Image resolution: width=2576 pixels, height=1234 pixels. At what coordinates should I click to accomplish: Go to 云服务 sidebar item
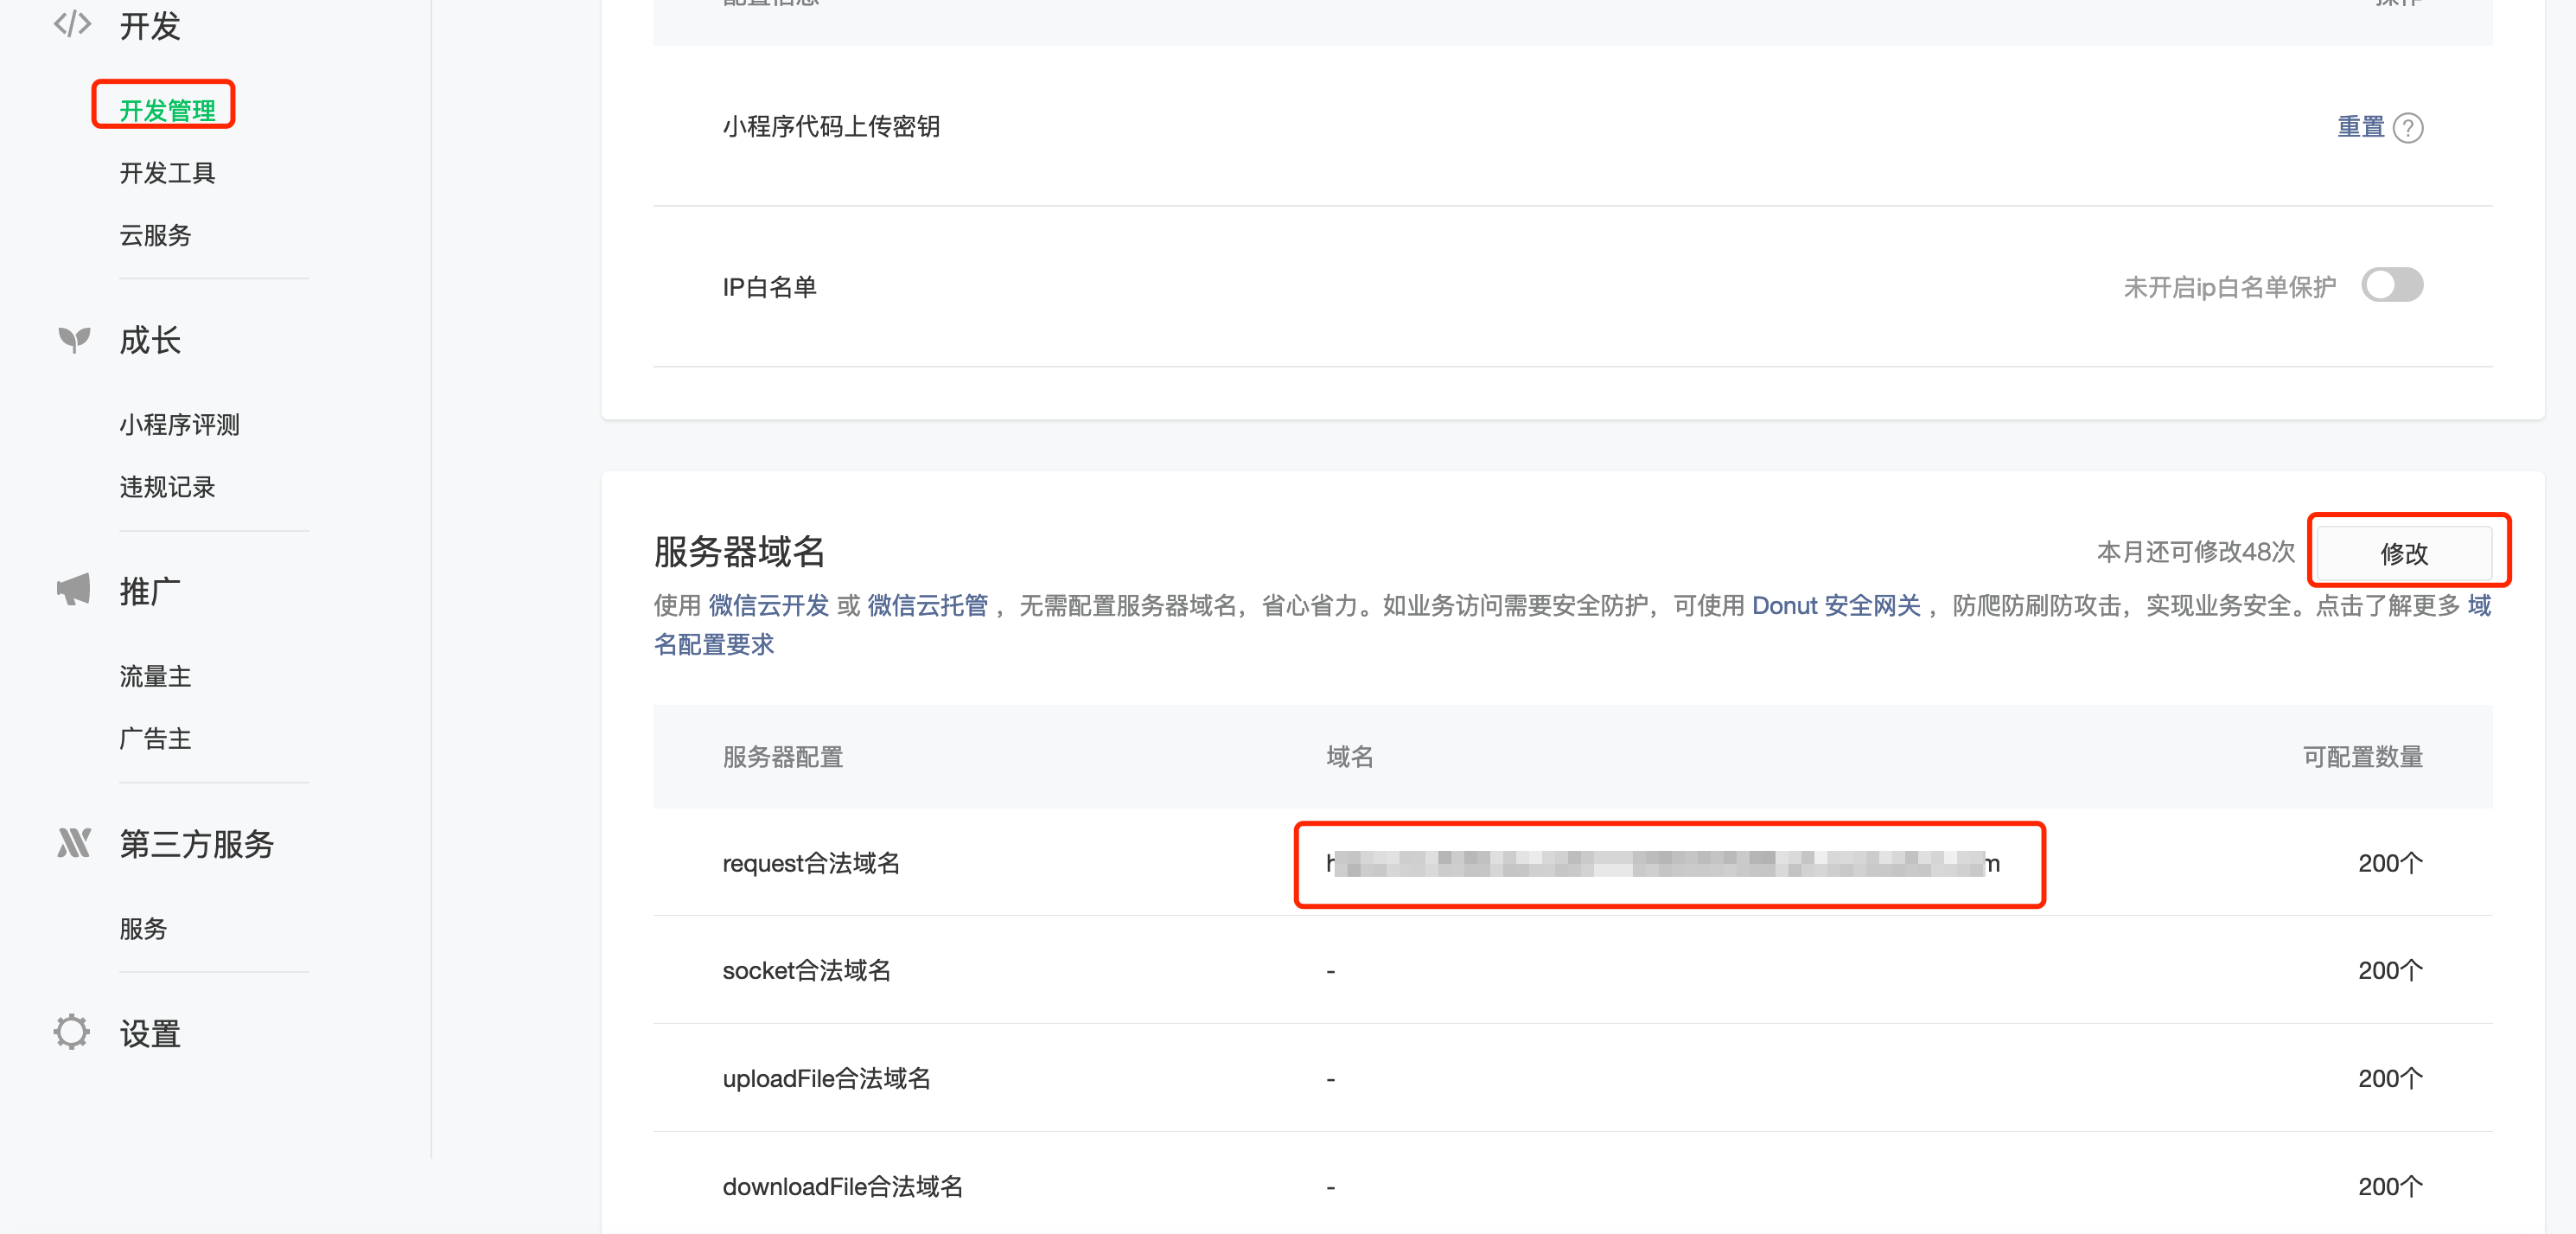155,235
